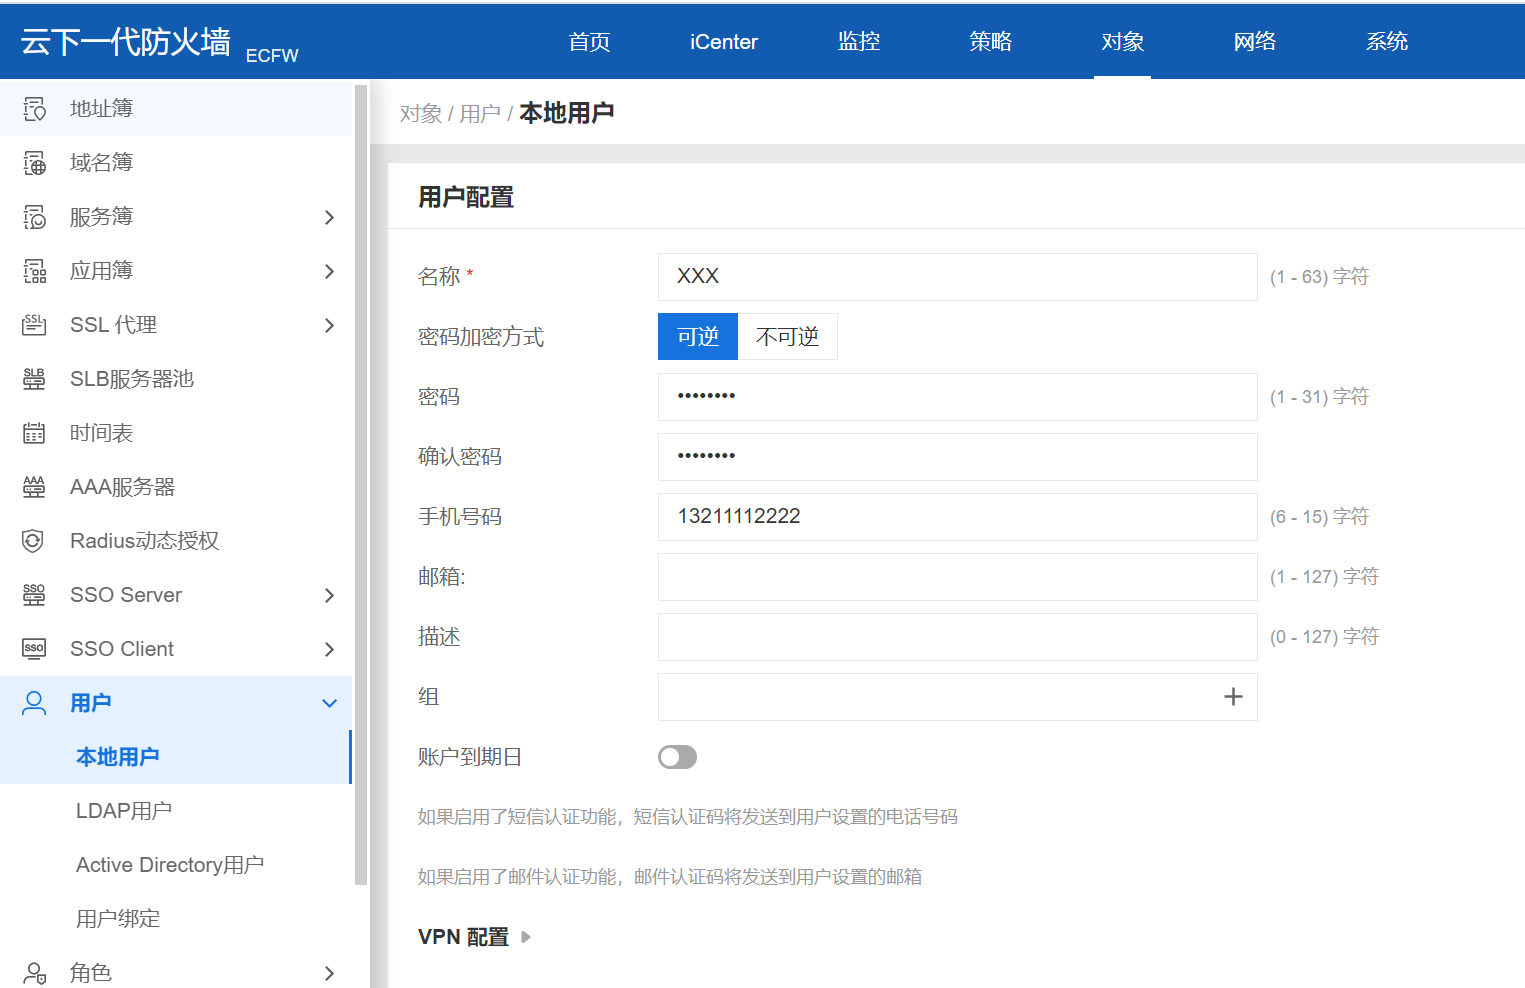Click the AAA服务器 icon in the sidebar
Image resolution: width=1525 pixels, height=988 pixels.
[x=34, y=487]
